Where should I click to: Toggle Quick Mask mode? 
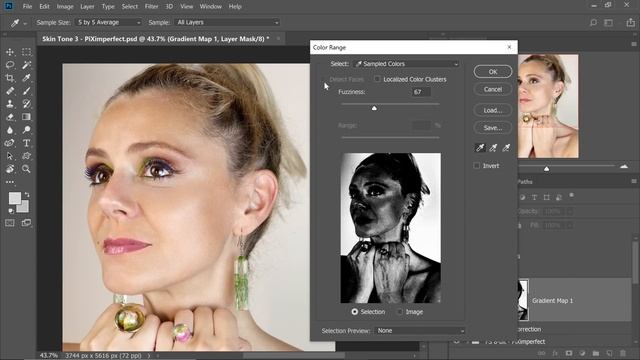(10, 223)
